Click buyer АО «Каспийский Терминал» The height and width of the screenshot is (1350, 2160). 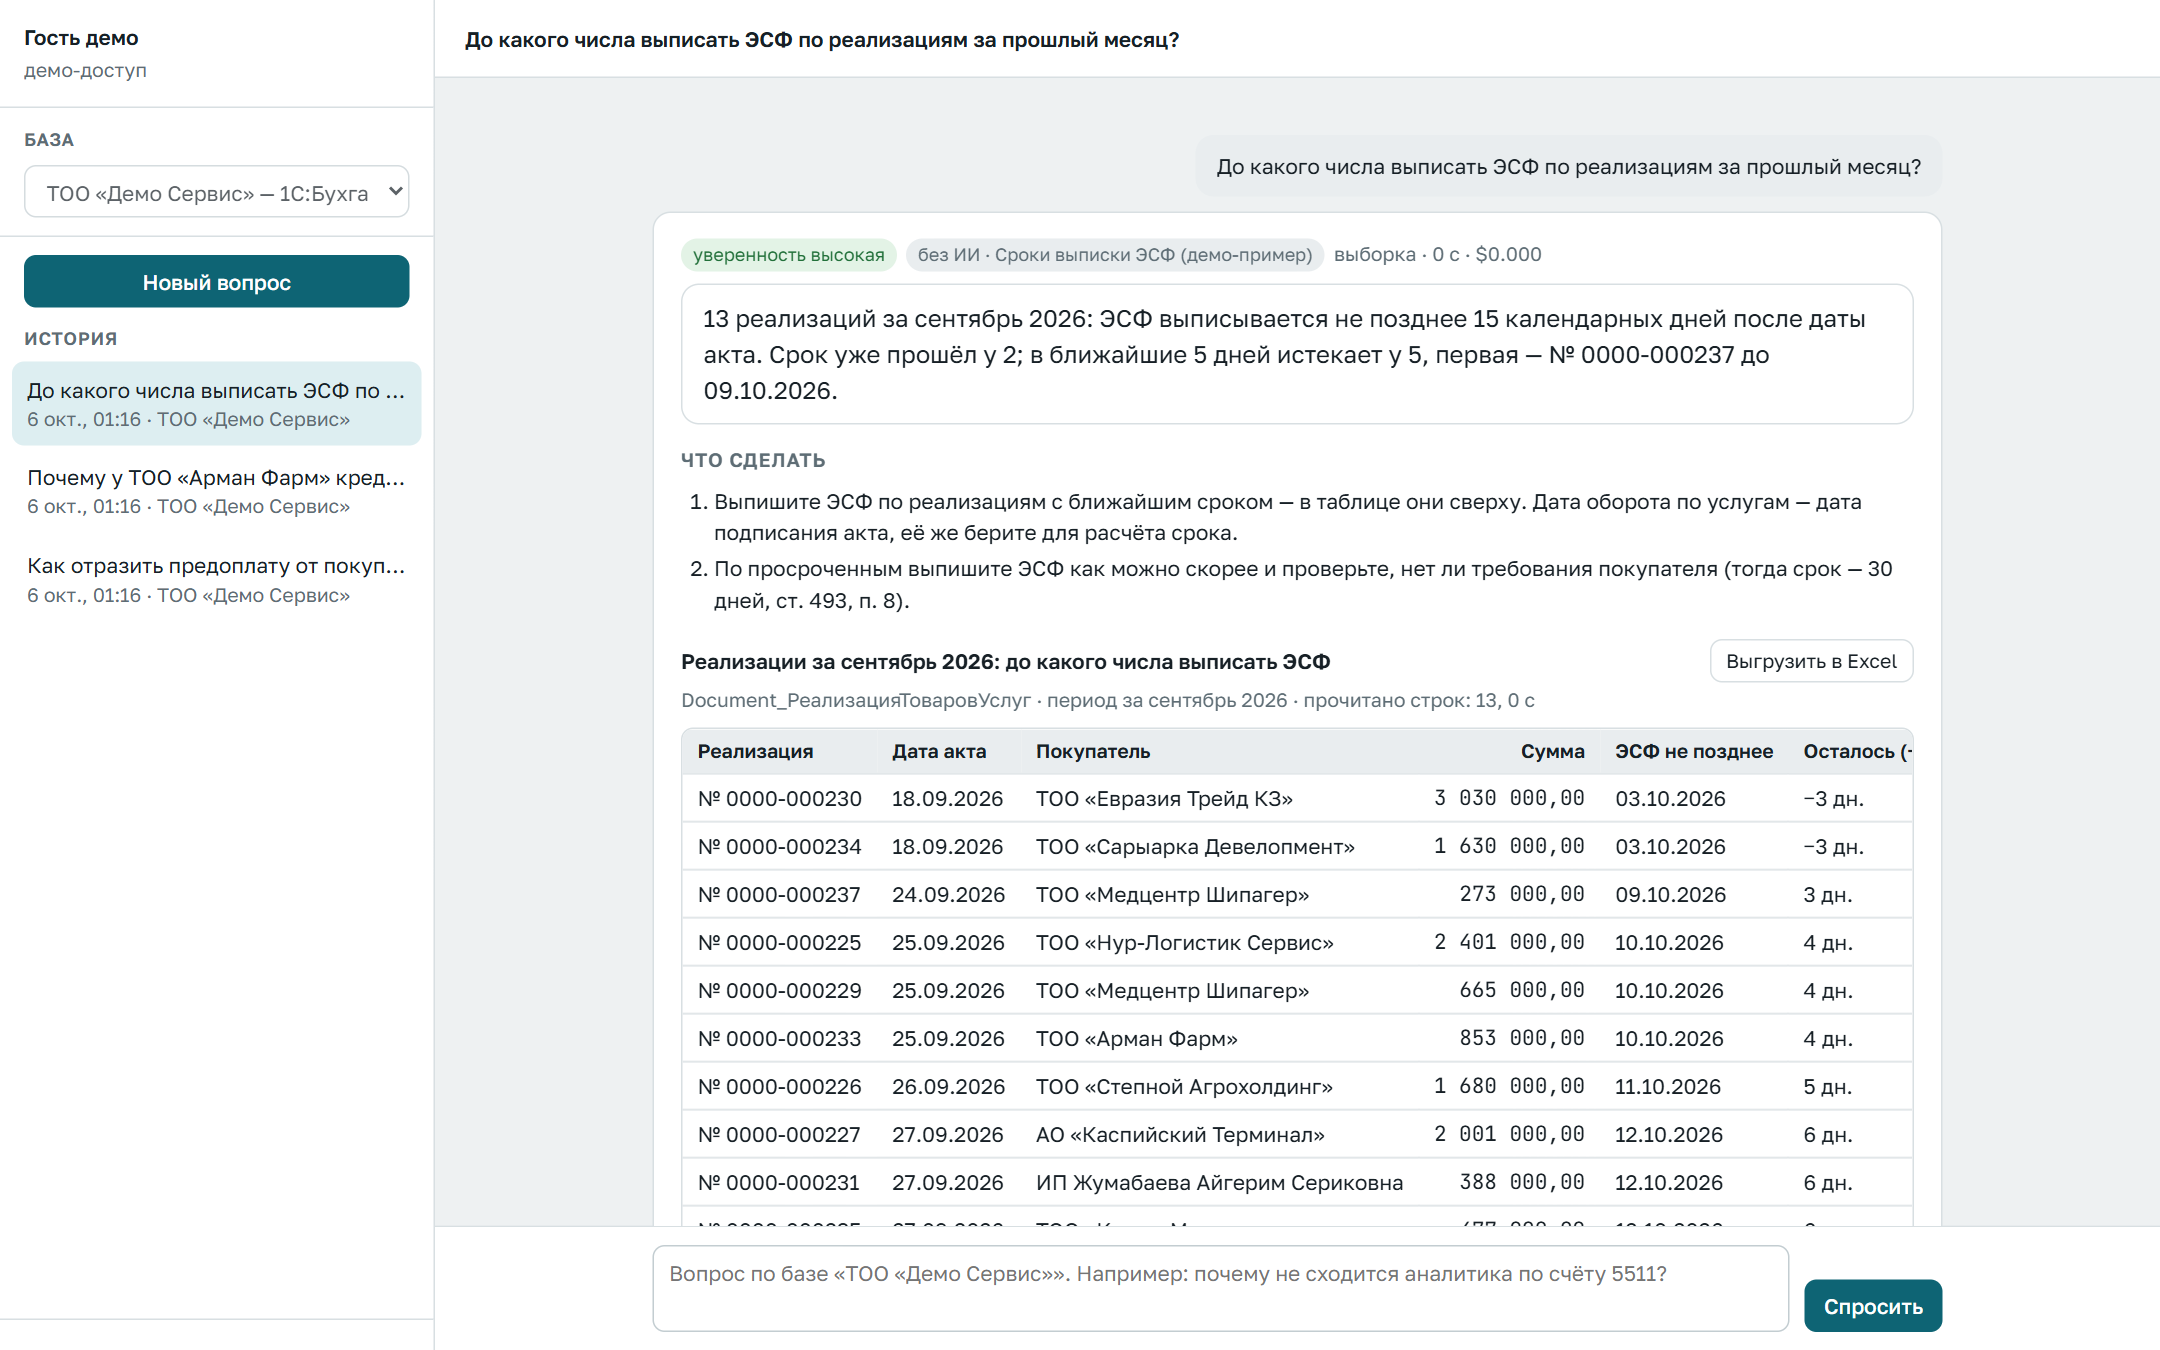(x=1180, y=1135)
